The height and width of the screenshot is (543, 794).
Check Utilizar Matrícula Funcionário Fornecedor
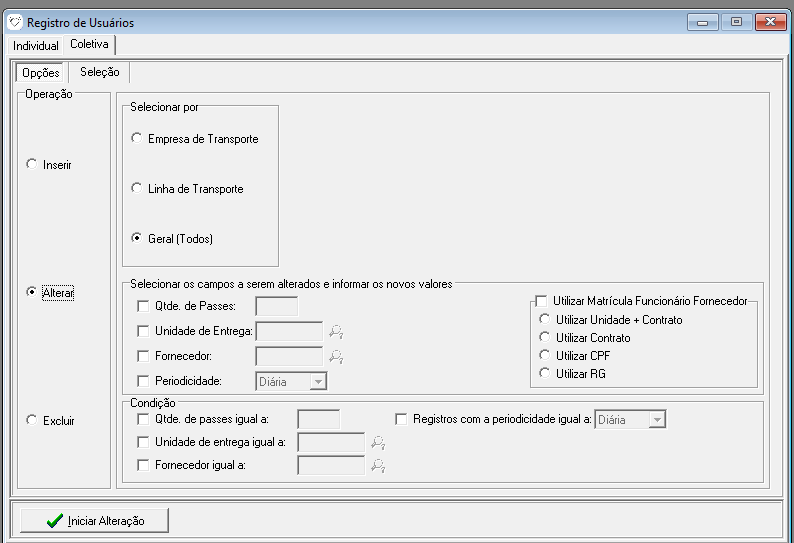point(542,301)
